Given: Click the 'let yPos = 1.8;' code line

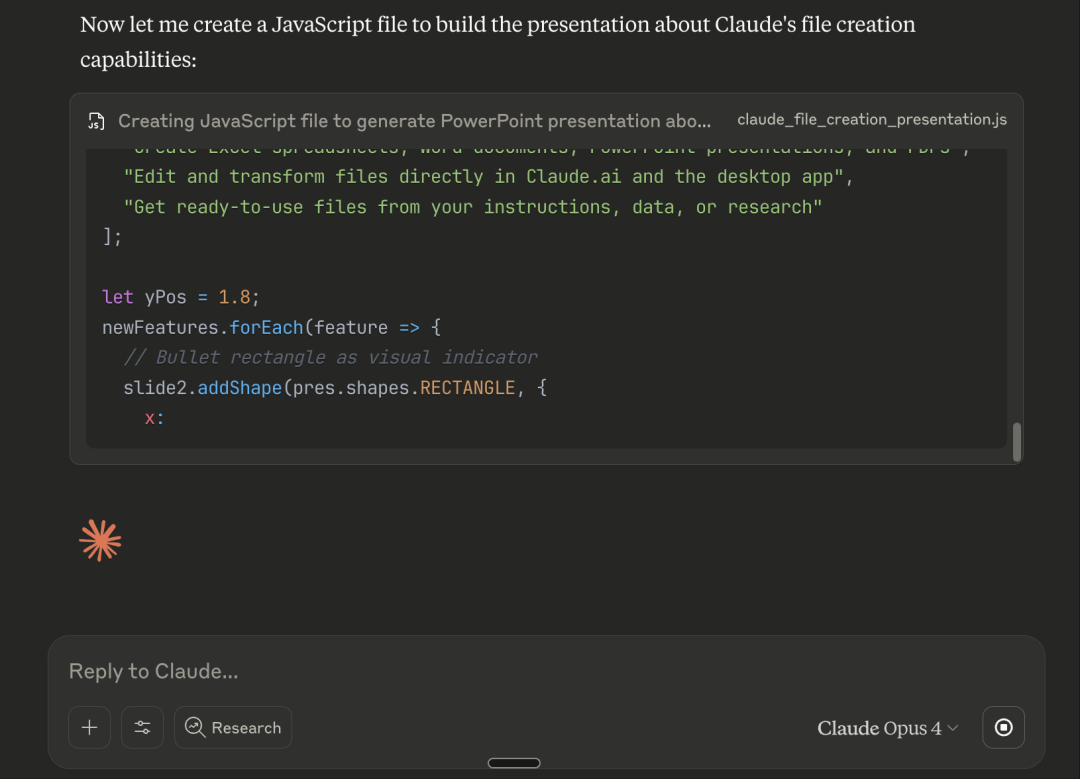Looking at the screenshot, I should point(180,297).
